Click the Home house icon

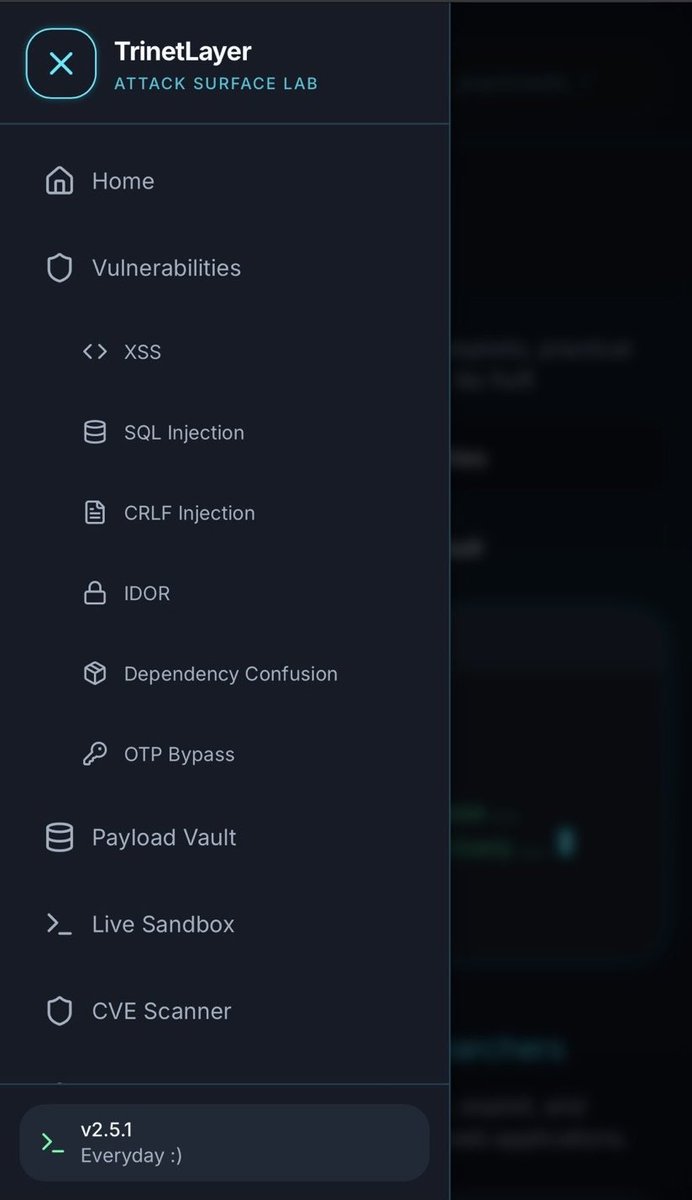[60, 181]
